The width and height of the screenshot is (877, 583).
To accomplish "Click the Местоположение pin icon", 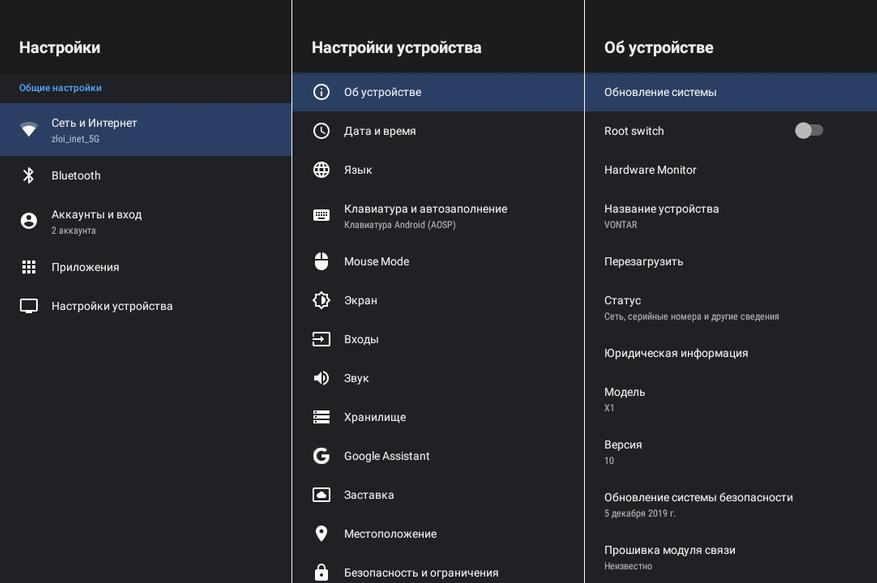I will pyautogui.click(x=321, y=534).
